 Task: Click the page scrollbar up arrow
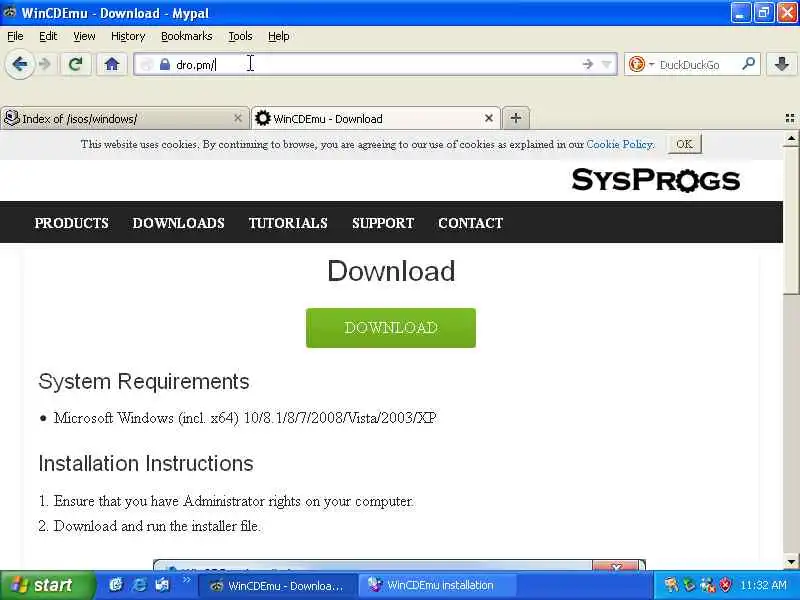coord(791,138)
